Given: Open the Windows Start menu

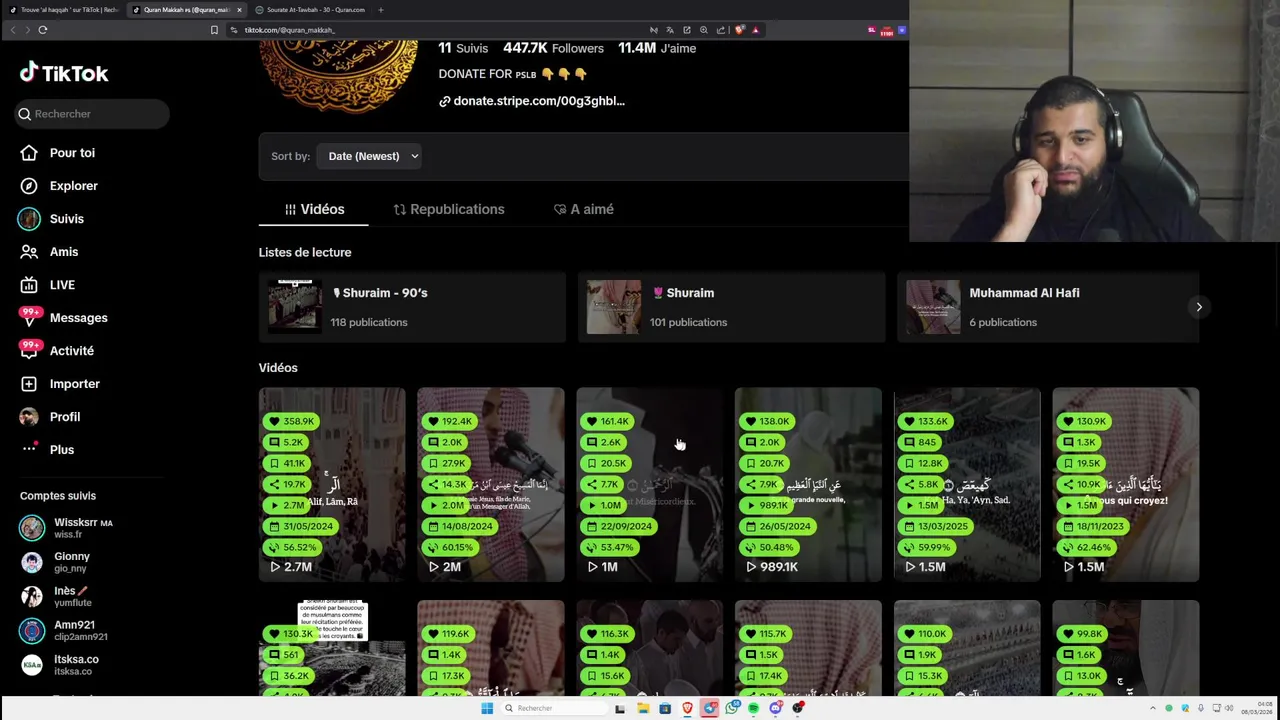Looking at the screenshot, I should 487,708.
